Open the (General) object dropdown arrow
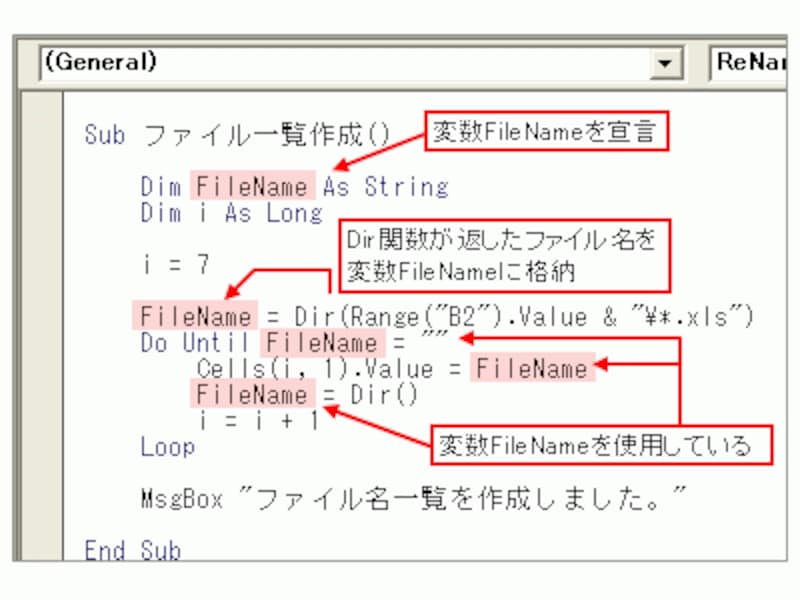 click(665, 63)
